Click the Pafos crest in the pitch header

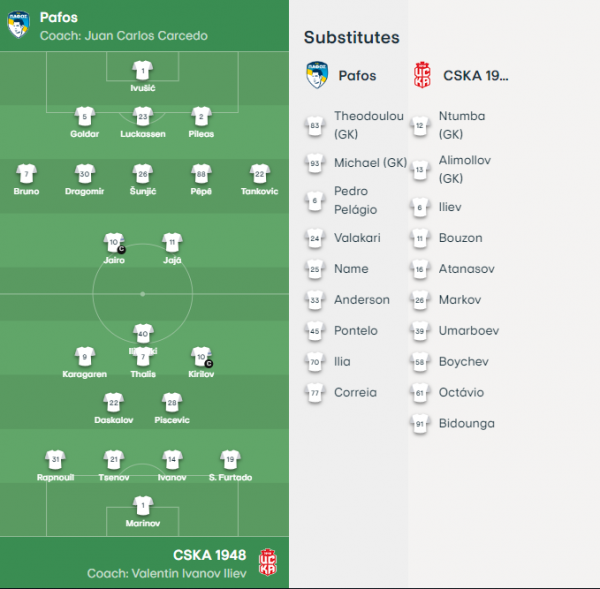click(18, 24)
